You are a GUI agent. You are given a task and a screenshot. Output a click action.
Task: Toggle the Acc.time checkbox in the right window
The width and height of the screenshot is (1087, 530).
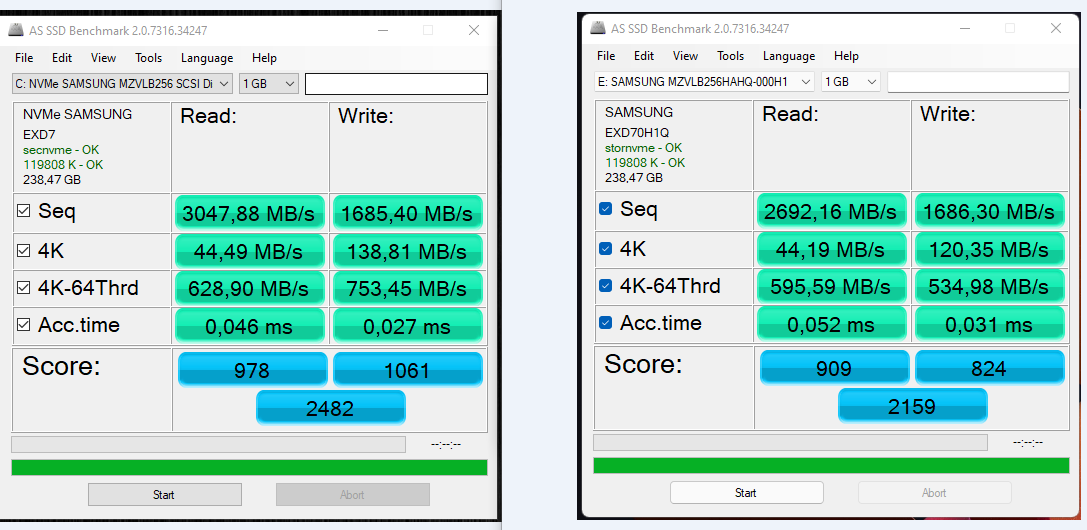pyautogui.click(x=605, y=323)
